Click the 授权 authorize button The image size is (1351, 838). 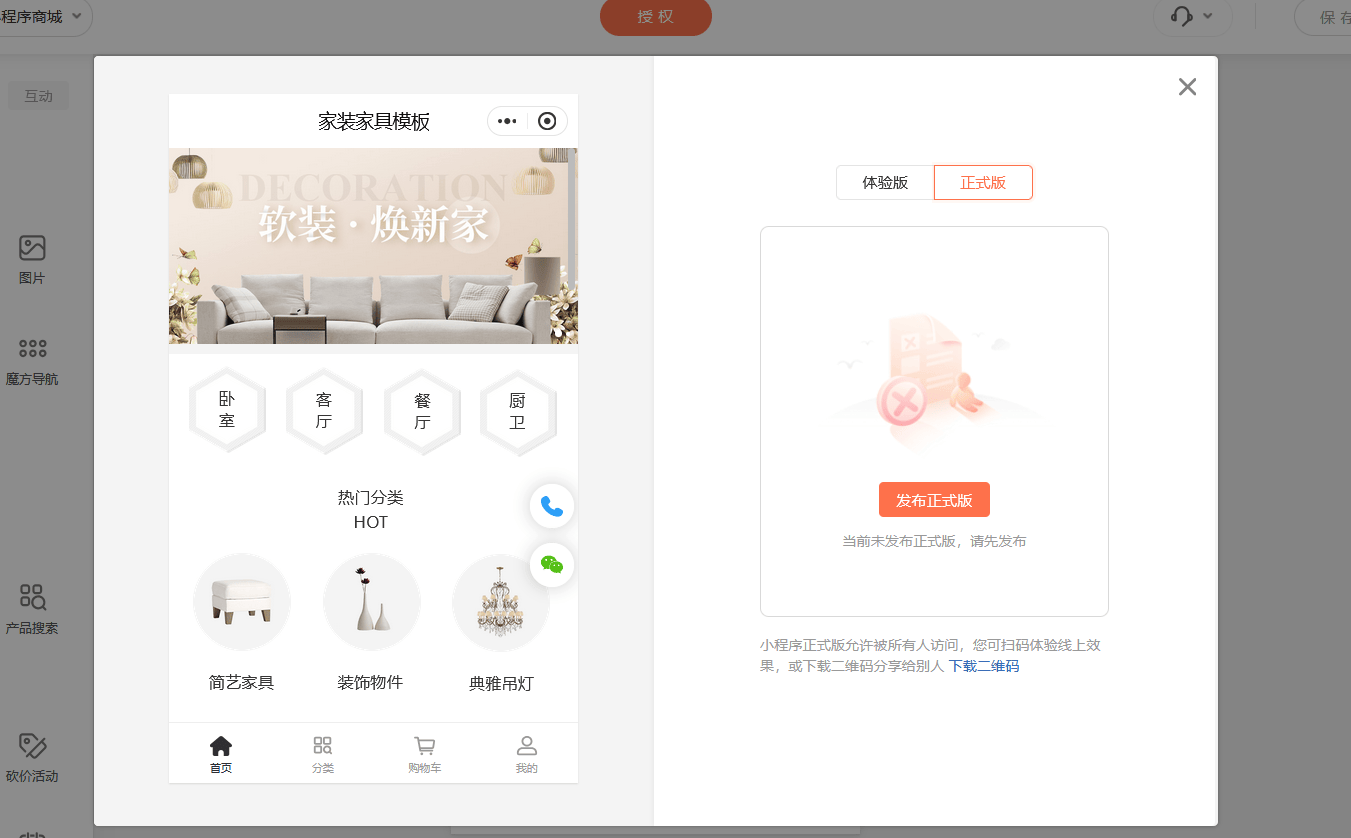coord(656,17)
